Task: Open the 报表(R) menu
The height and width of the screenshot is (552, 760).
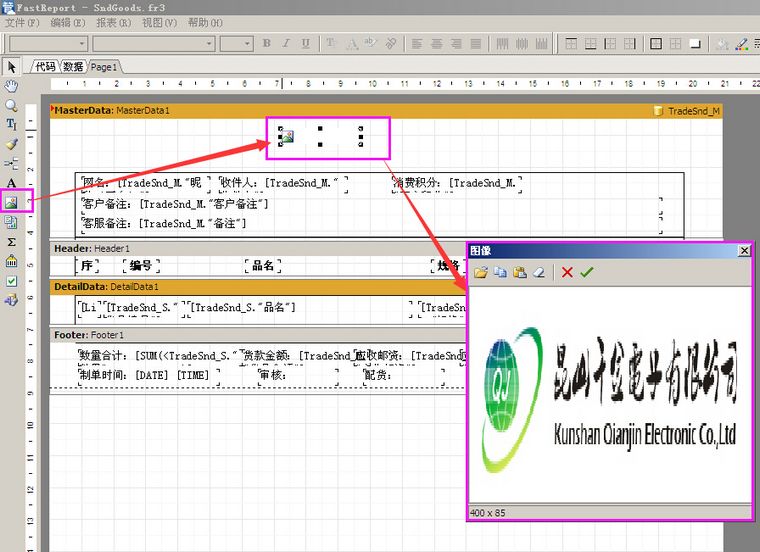Action: pyautogui.click(x=113, y=23)
